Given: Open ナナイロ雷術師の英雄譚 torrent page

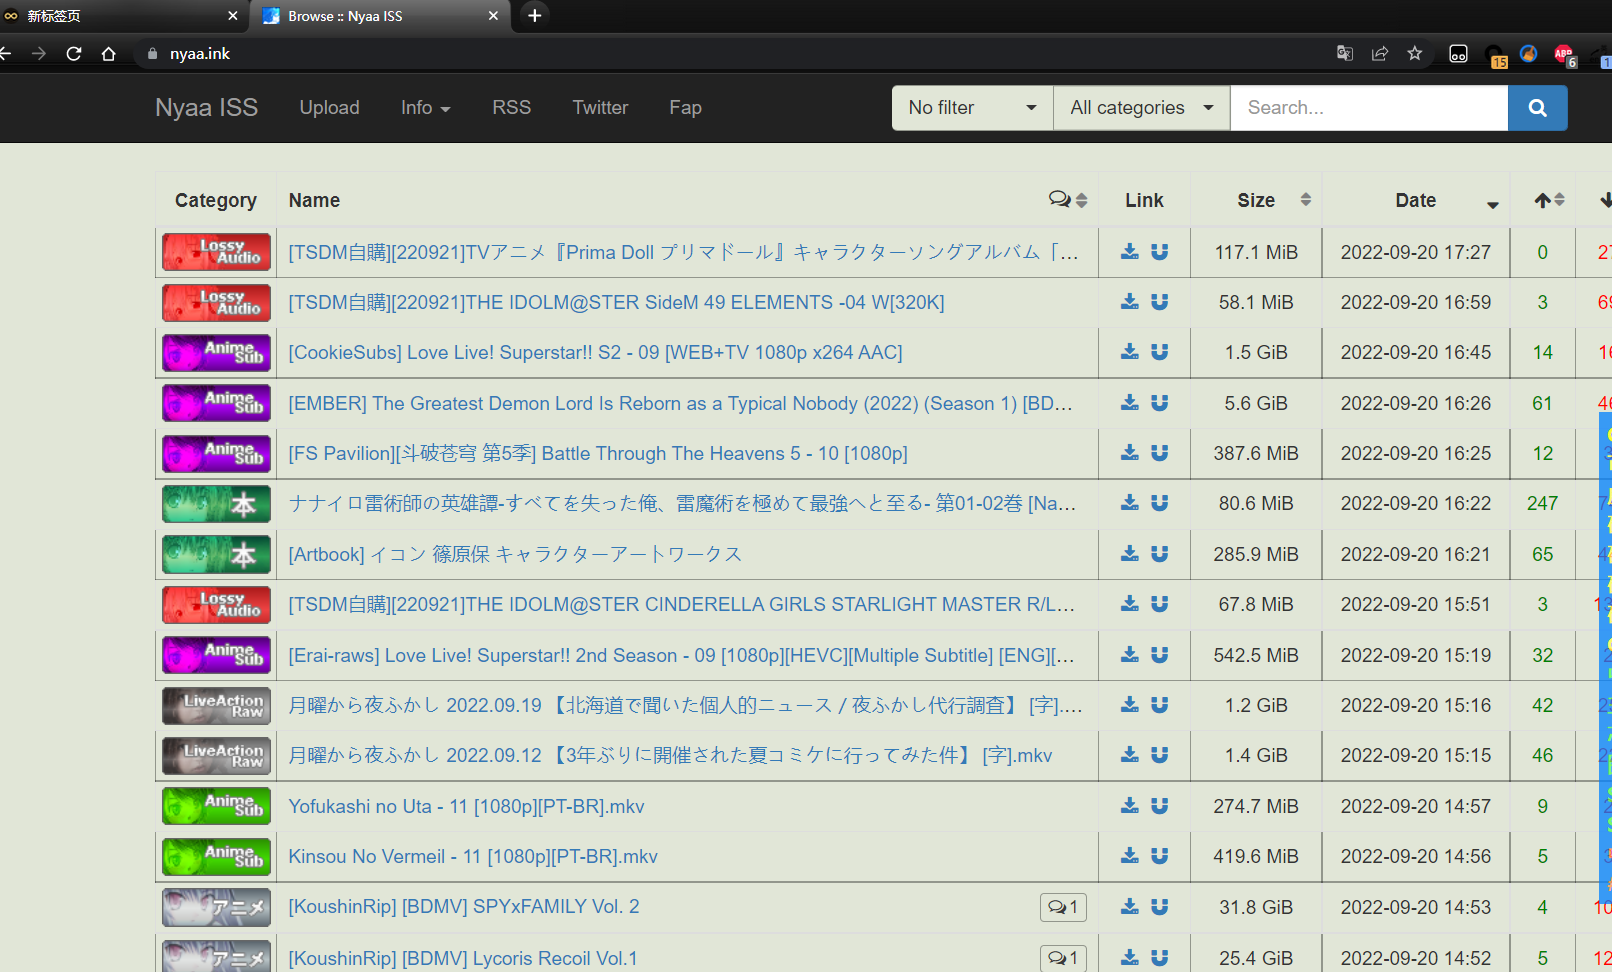Looking at the screenshot, I should (x=682, y=503).
